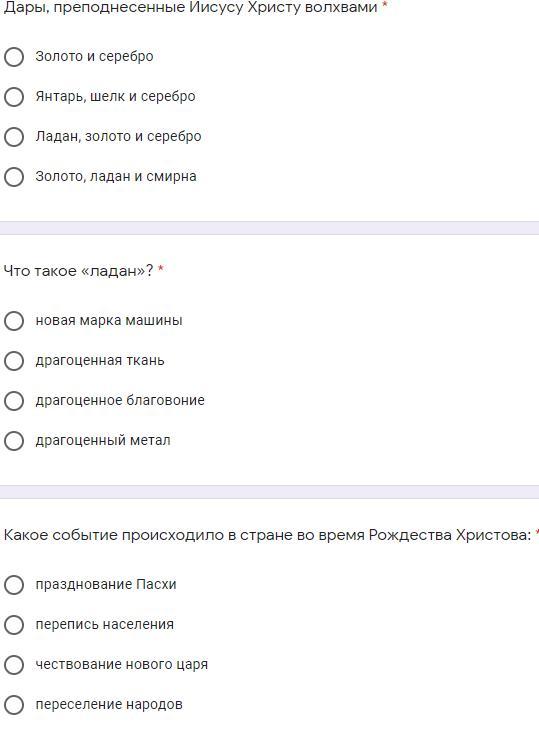
Task: Select the answer празднование Пасхи
Action: click(14, 585)
